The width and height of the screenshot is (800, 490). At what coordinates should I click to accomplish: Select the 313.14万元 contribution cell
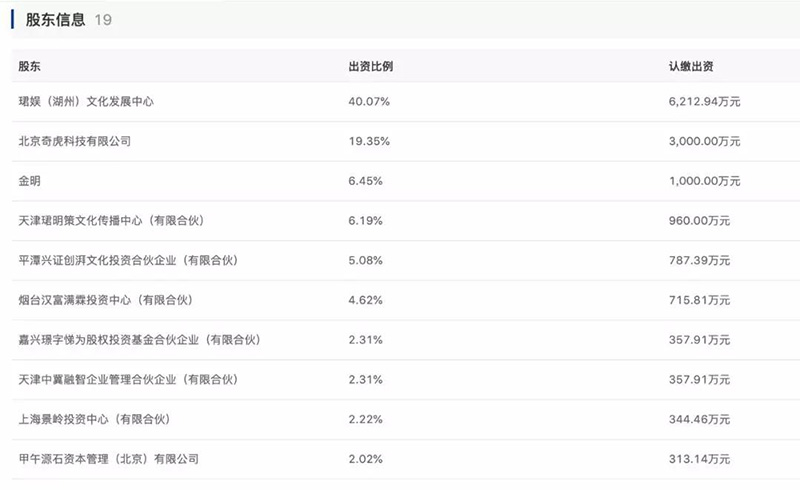[699, 459]
